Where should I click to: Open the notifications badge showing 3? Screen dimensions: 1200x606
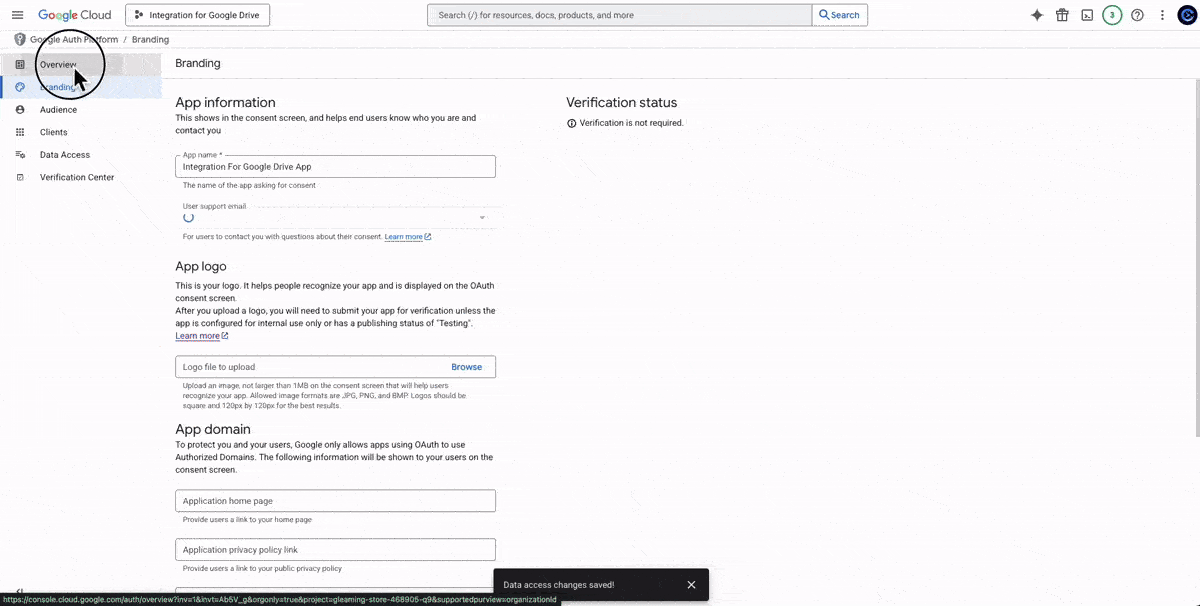coord(1112,15)
